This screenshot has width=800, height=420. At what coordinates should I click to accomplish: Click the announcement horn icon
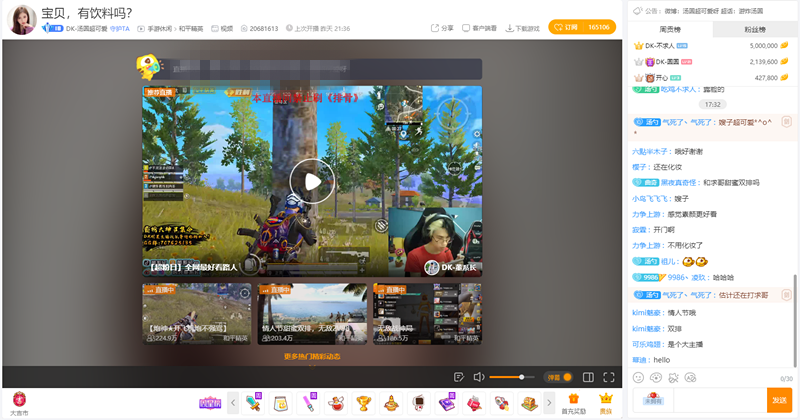(x=637, y=11)
